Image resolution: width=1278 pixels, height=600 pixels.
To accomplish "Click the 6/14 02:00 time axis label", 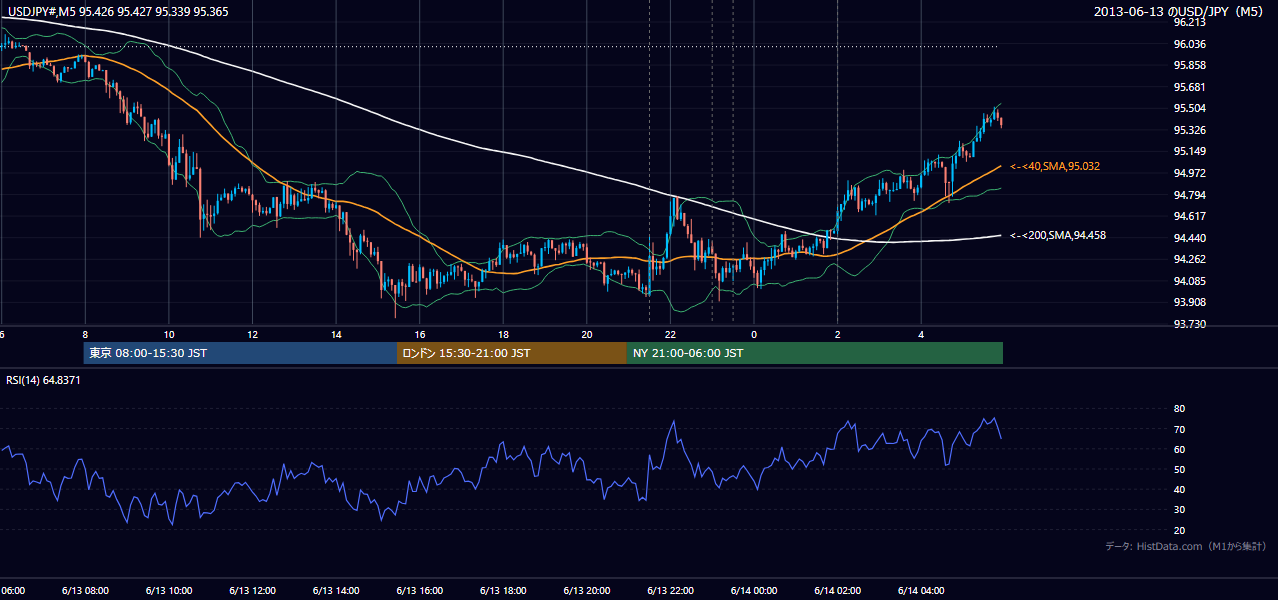I will (836, 591).
